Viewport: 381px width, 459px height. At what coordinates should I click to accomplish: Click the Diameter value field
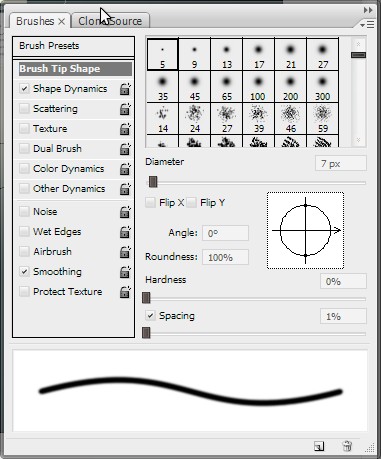[341, 164]
